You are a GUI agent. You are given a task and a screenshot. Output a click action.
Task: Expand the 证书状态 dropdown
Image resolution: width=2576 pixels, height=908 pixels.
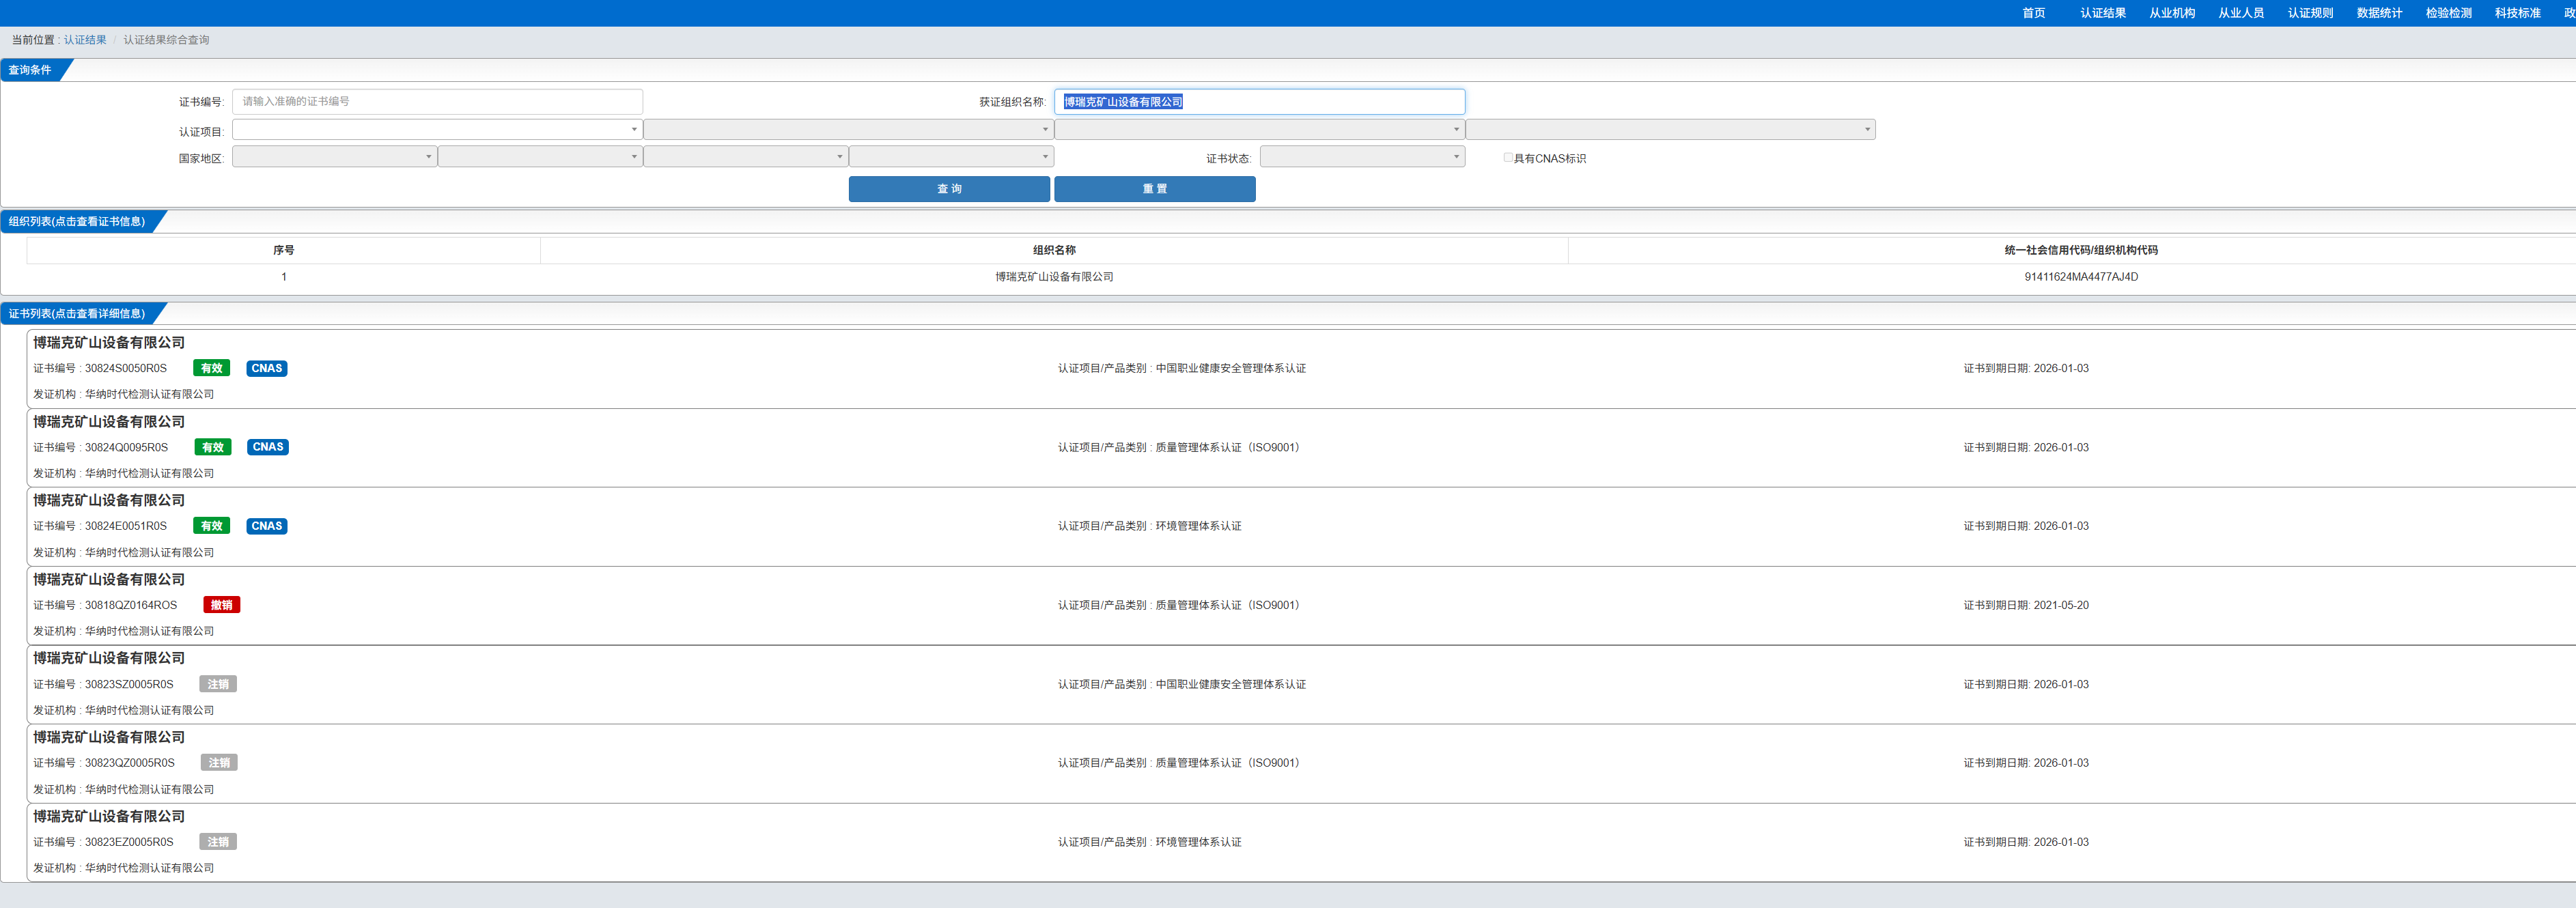(1362, 157)
